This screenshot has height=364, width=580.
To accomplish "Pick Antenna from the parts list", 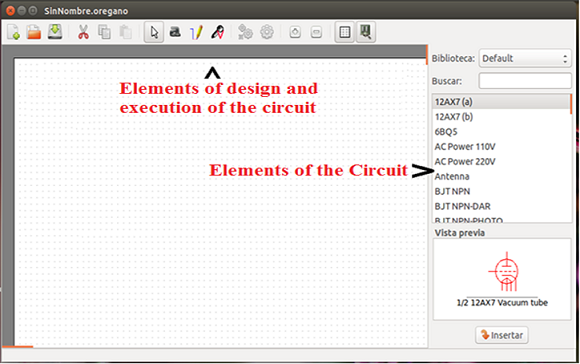I will point(501,176).
